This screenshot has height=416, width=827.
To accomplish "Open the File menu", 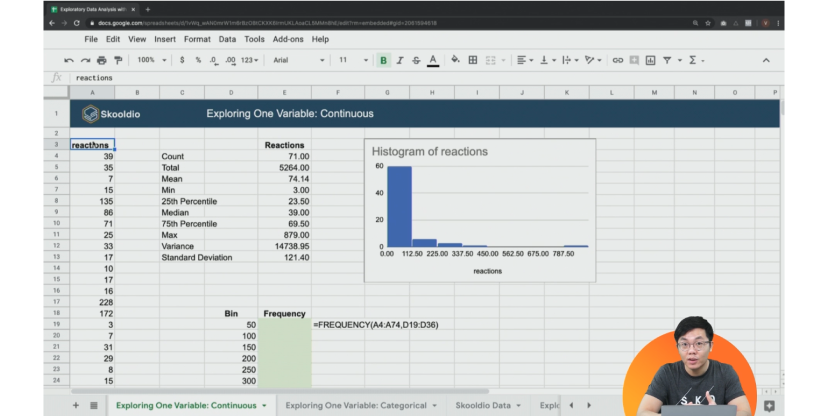I will tap(91, 39).
